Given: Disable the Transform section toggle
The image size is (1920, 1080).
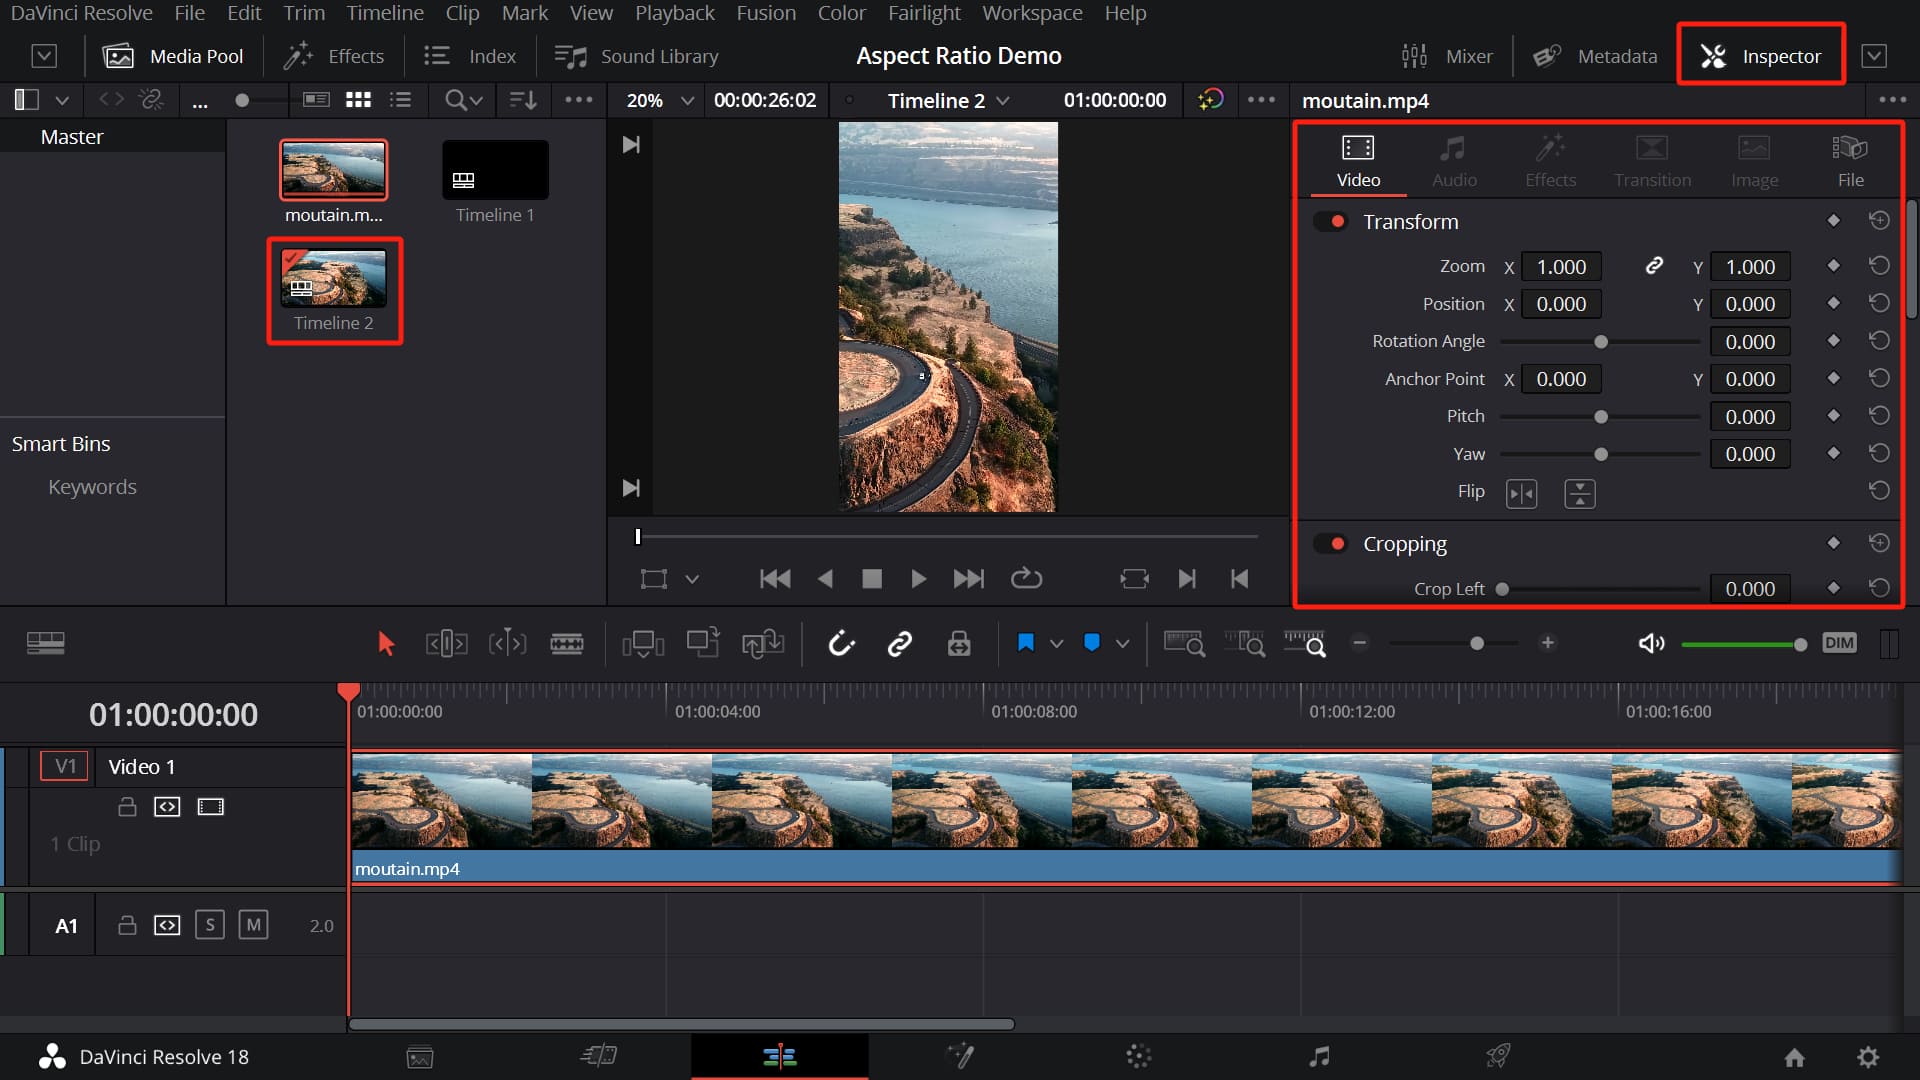Looking at the screenshot, I should click(x=1333, y=221).
